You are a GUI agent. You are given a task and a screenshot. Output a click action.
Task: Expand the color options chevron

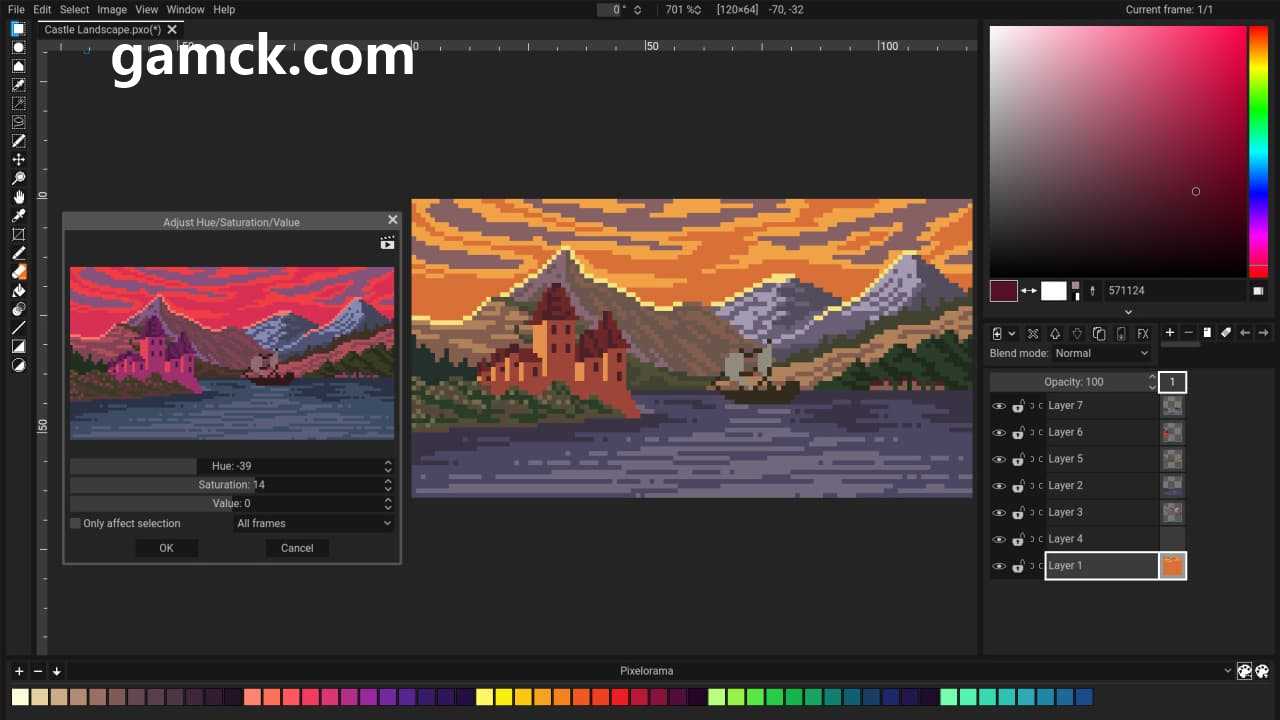[1128, 312]
